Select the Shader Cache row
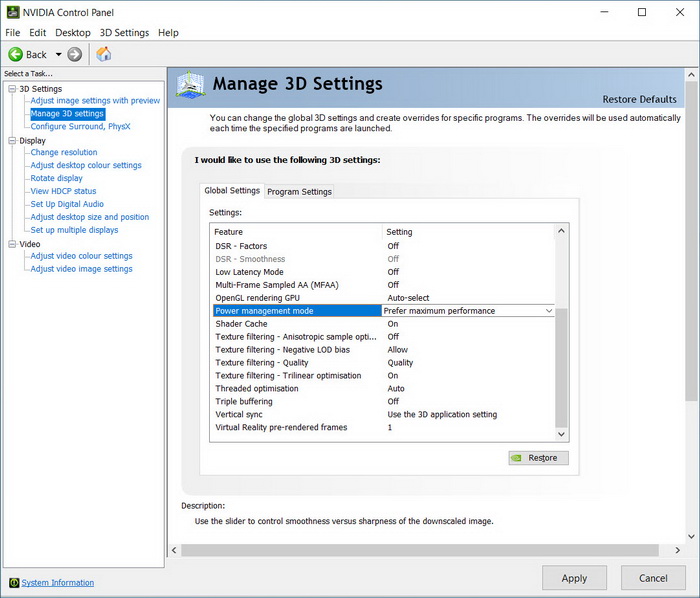Image resolution: width=700 pixels, height=598 pixels. [383, 324]
